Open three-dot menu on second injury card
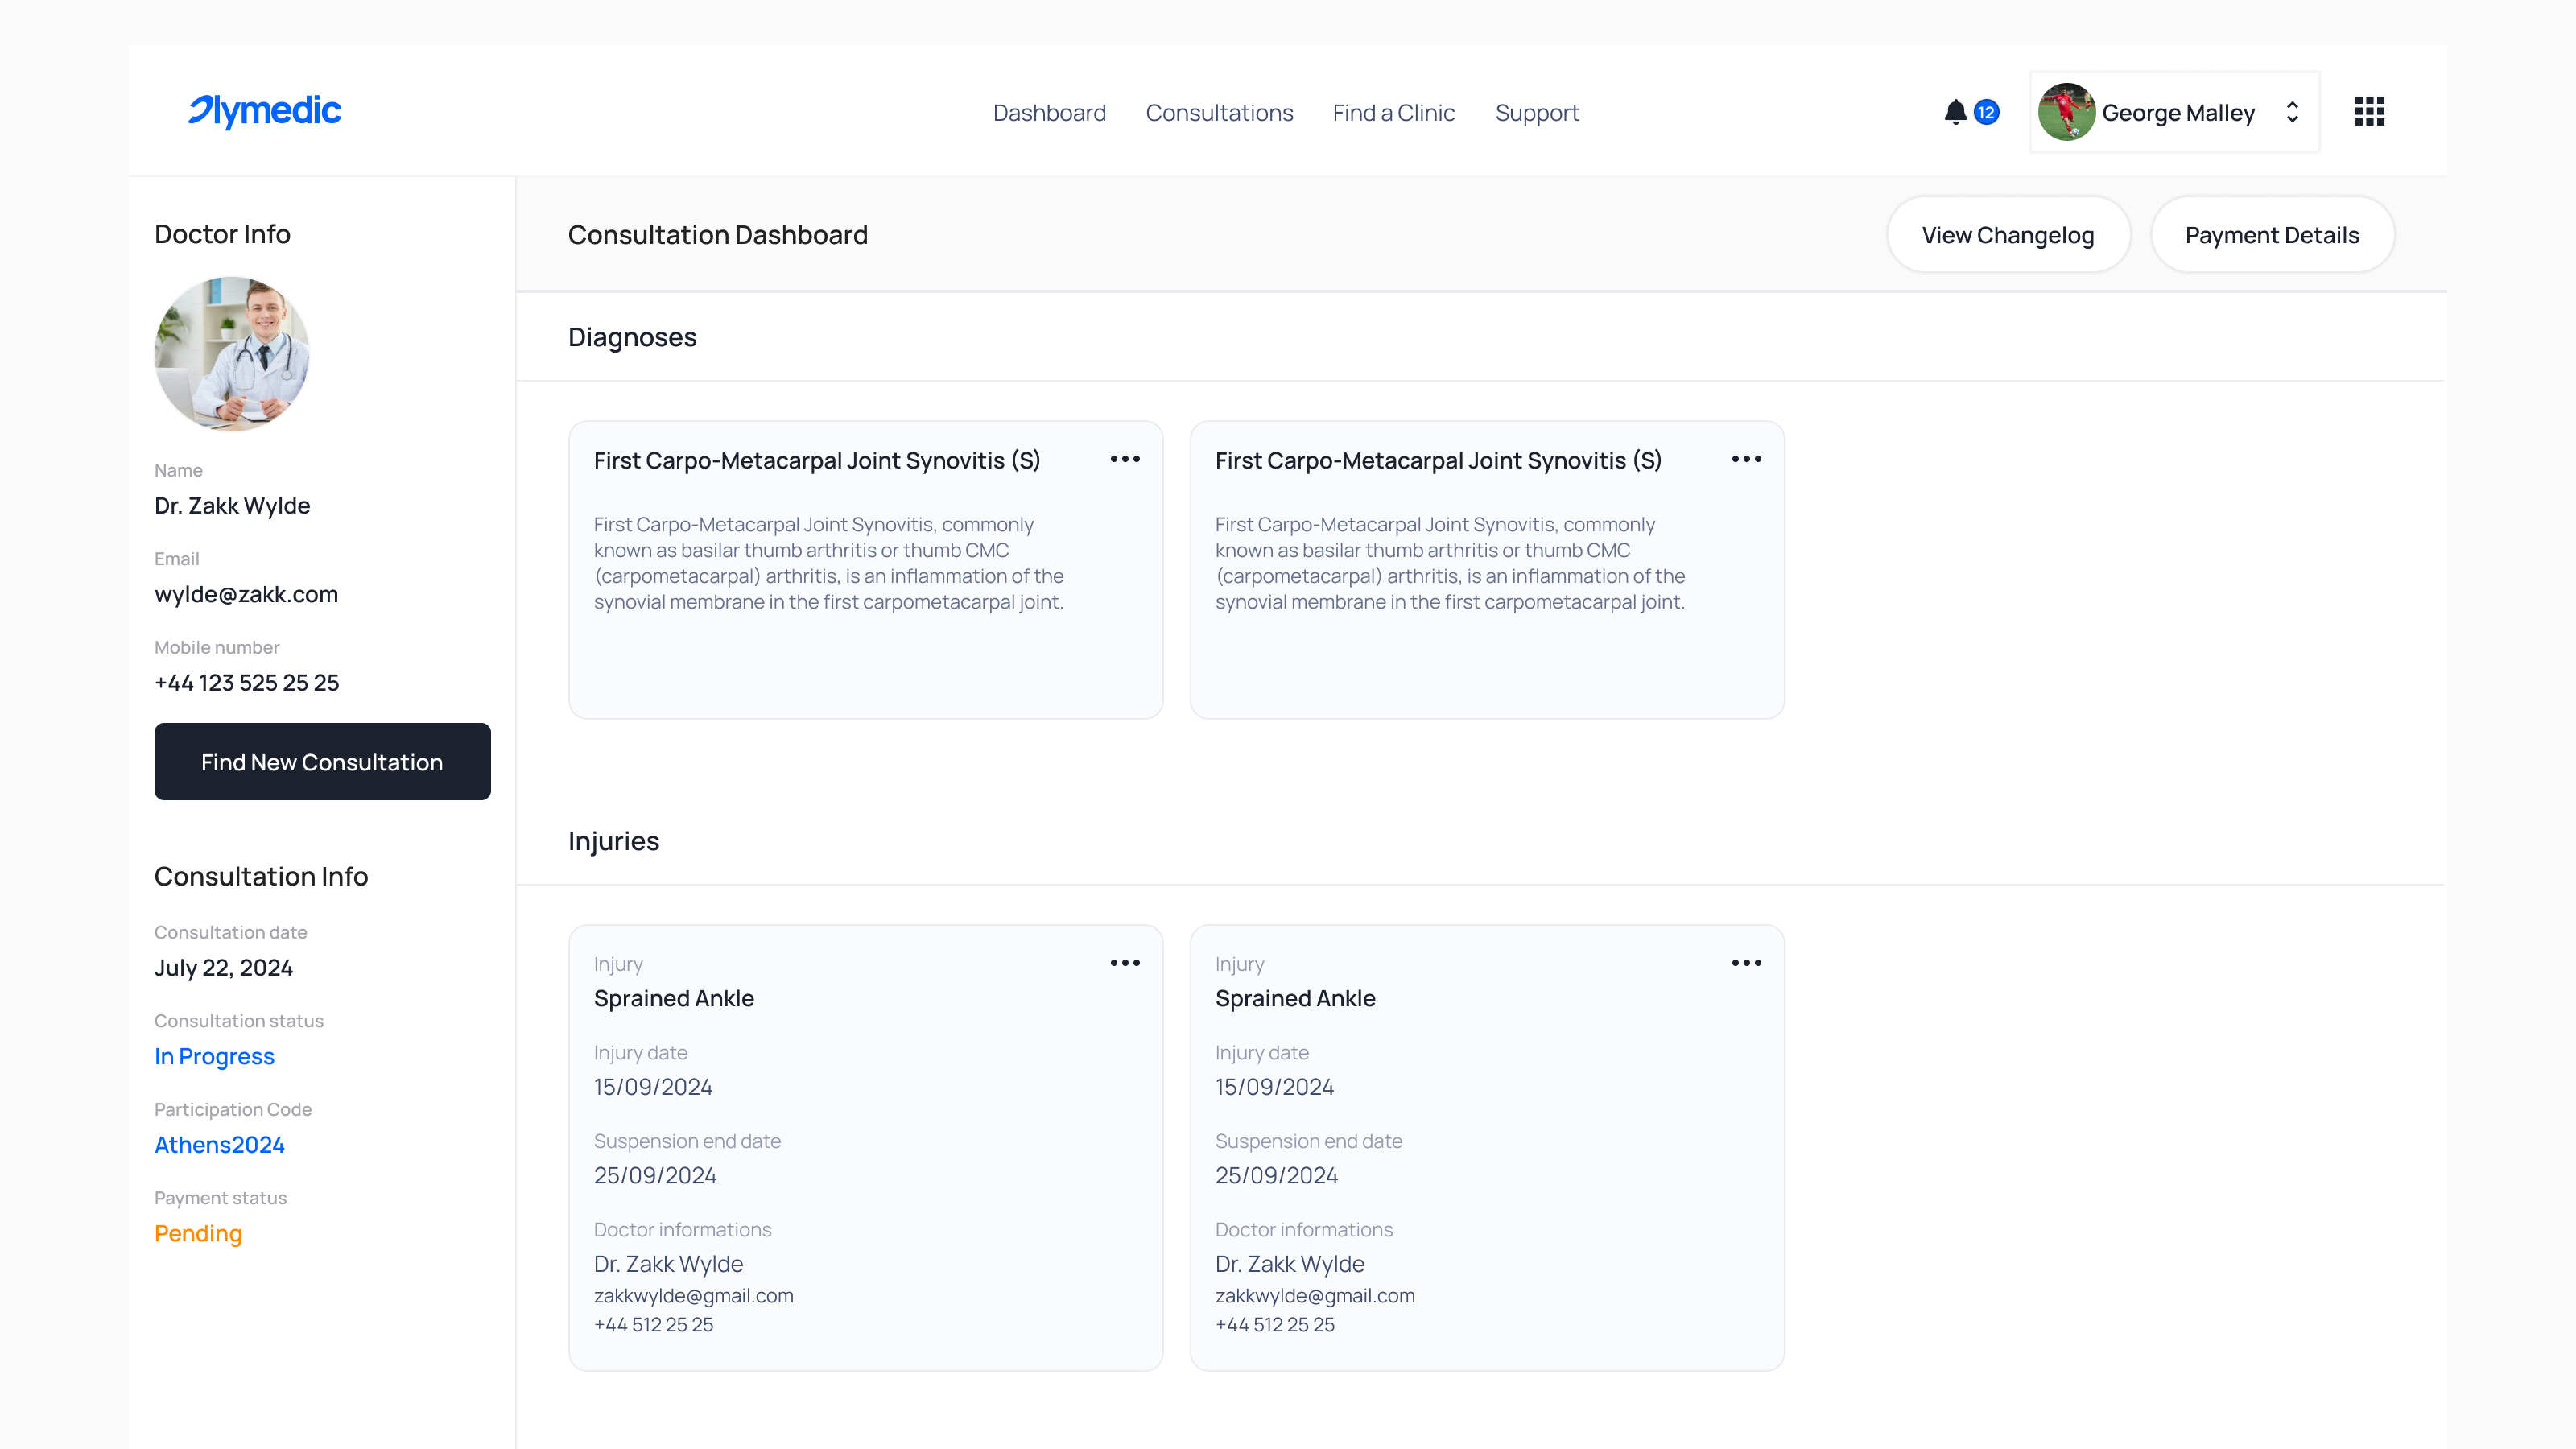Image resolution: width=2576 pixels, height=1449 pixels. pyautogui.click(x=1746, y=963)
